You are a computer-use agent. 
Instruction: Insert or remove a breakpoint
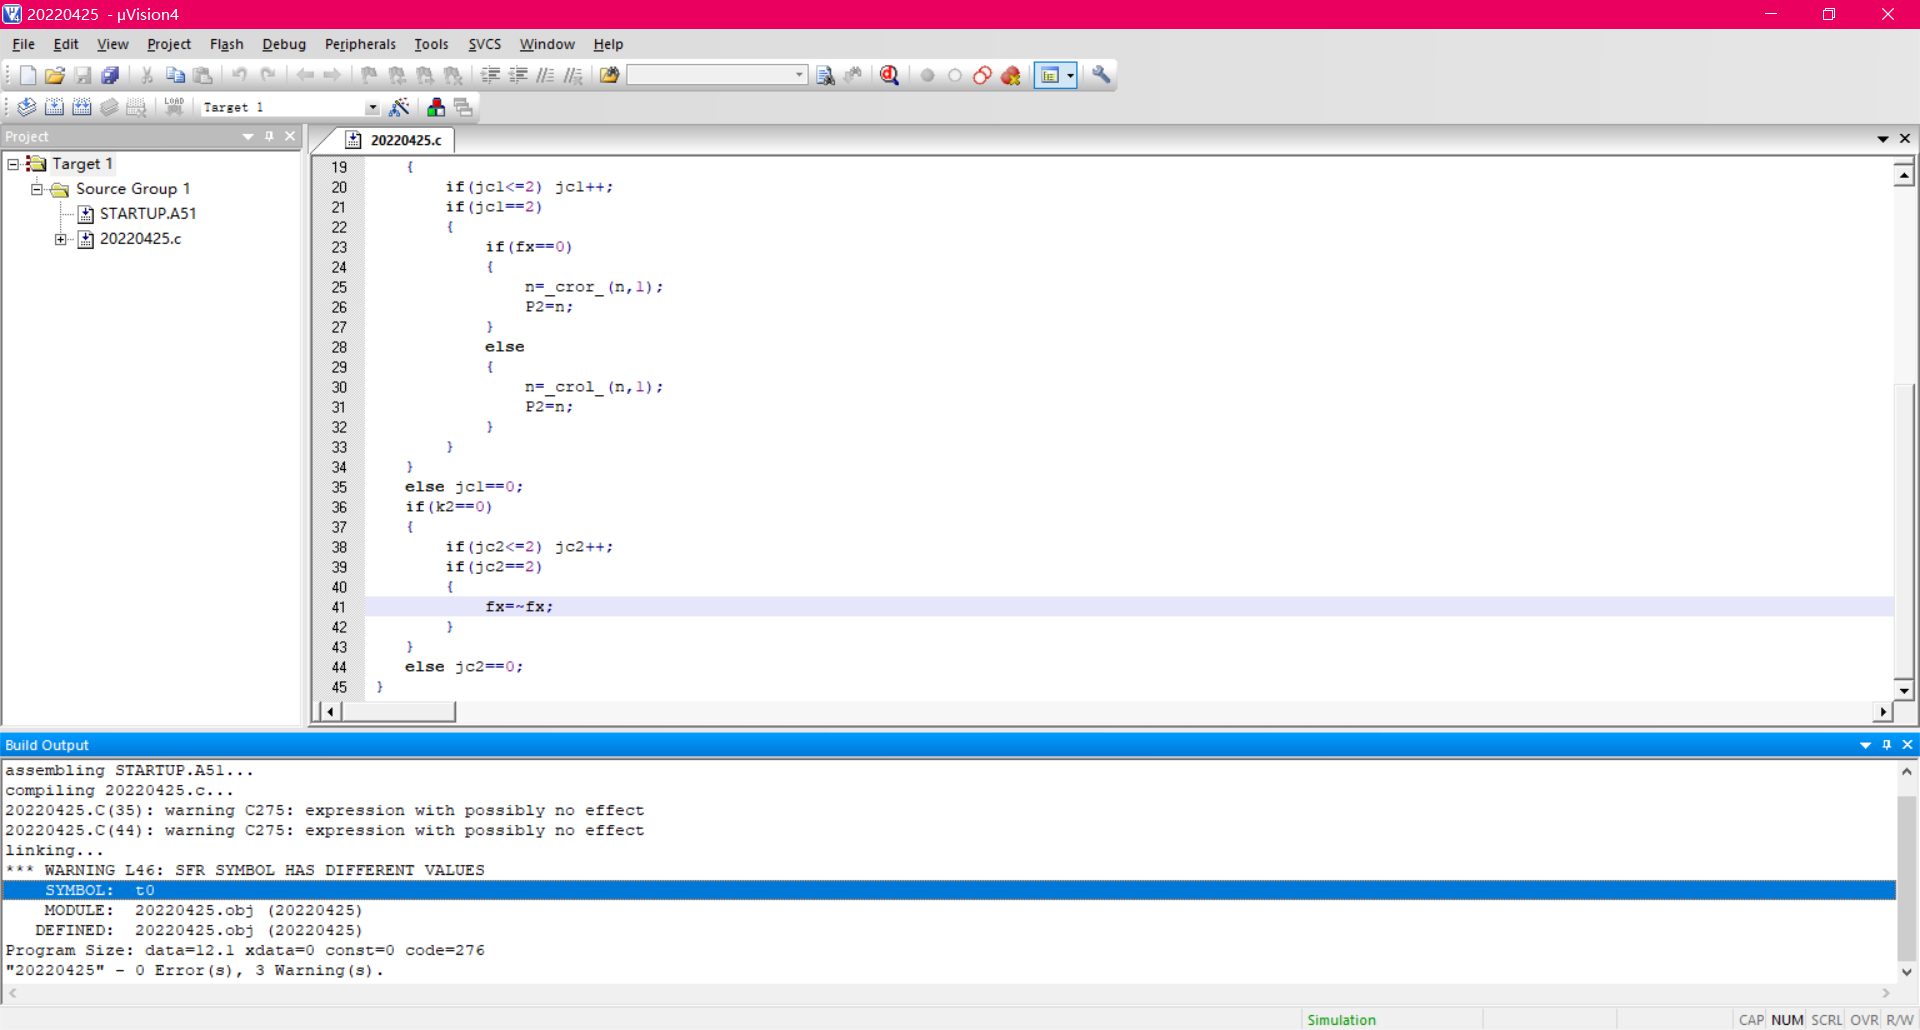pos(927,75)
